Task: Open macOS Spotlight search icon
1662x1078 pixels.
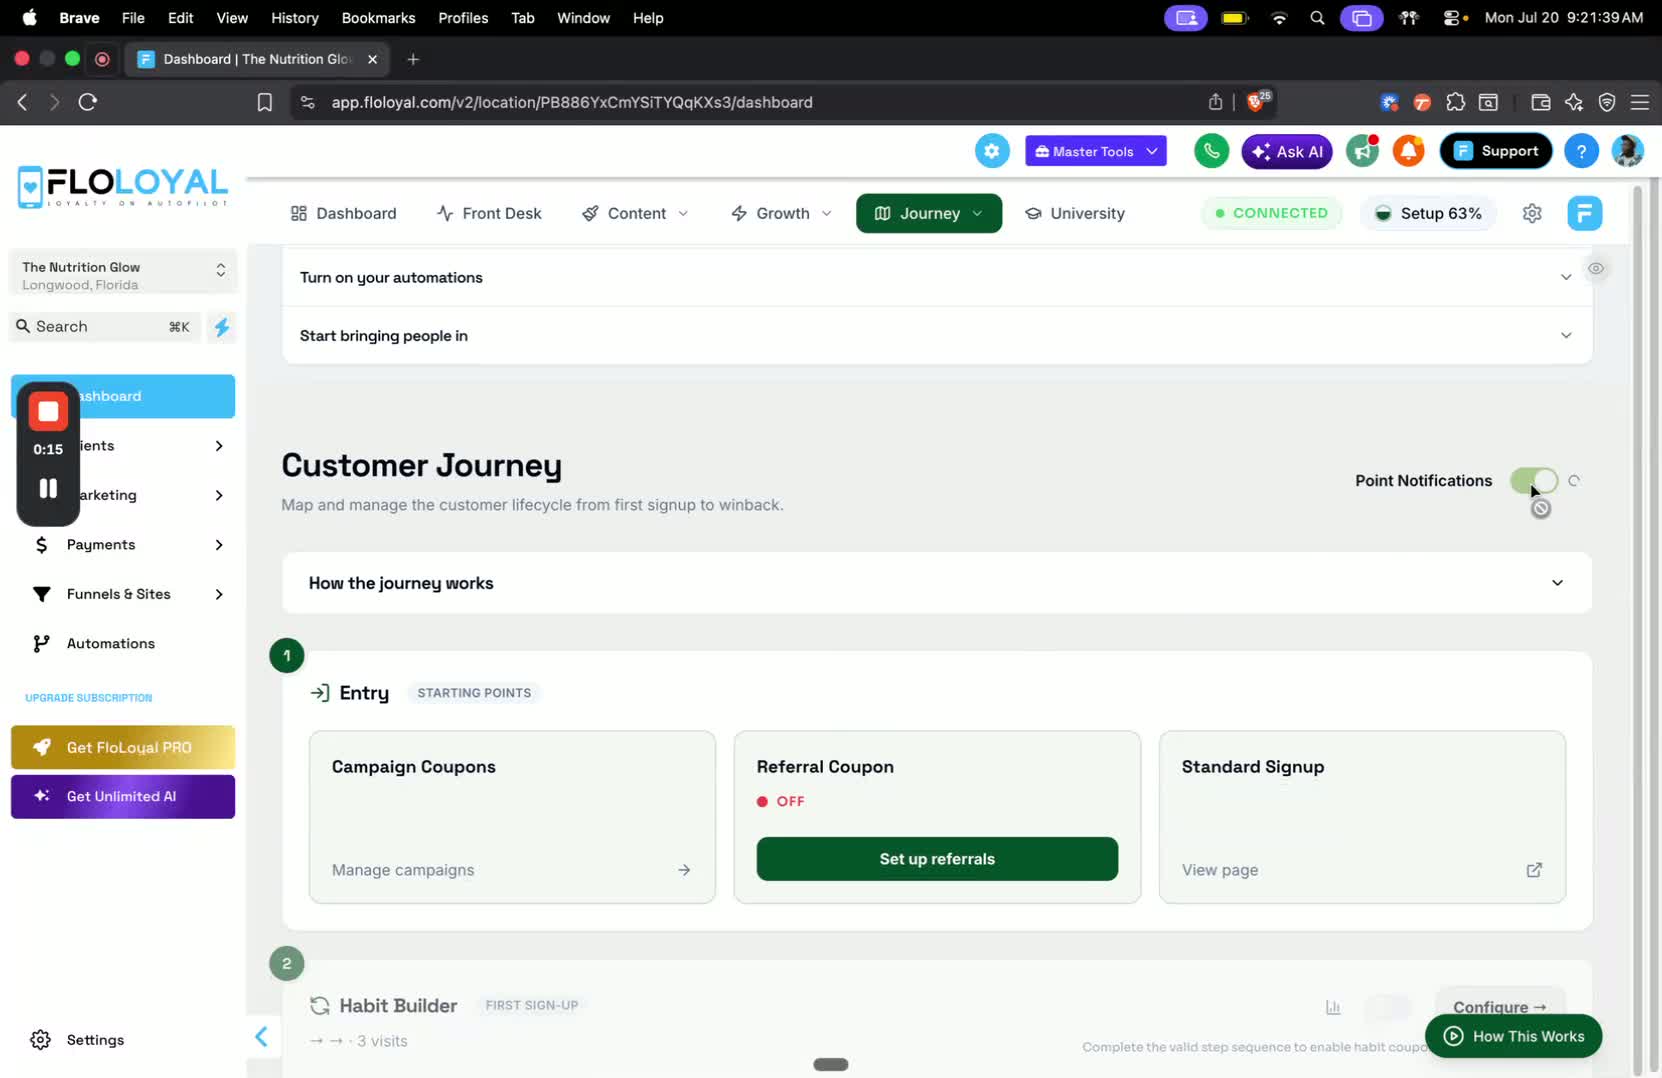Action: [1317, 18]
